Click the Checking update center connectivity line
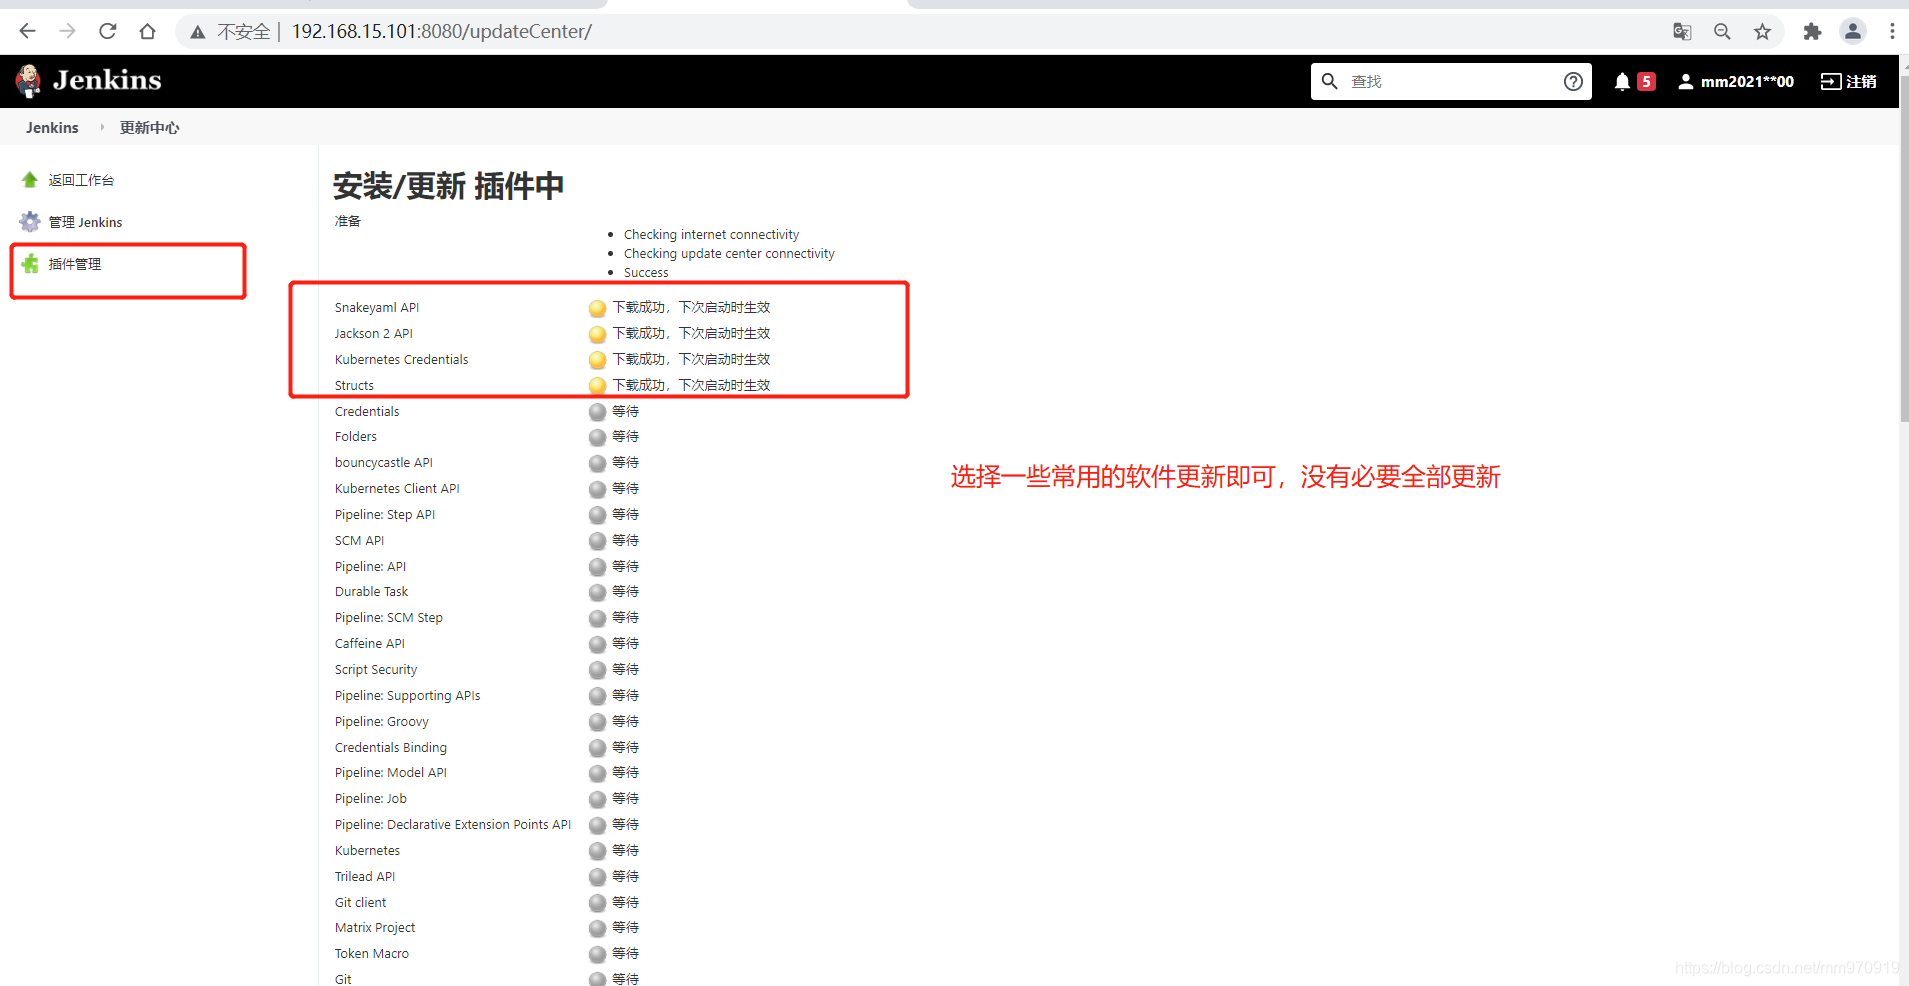 (729, 254)
